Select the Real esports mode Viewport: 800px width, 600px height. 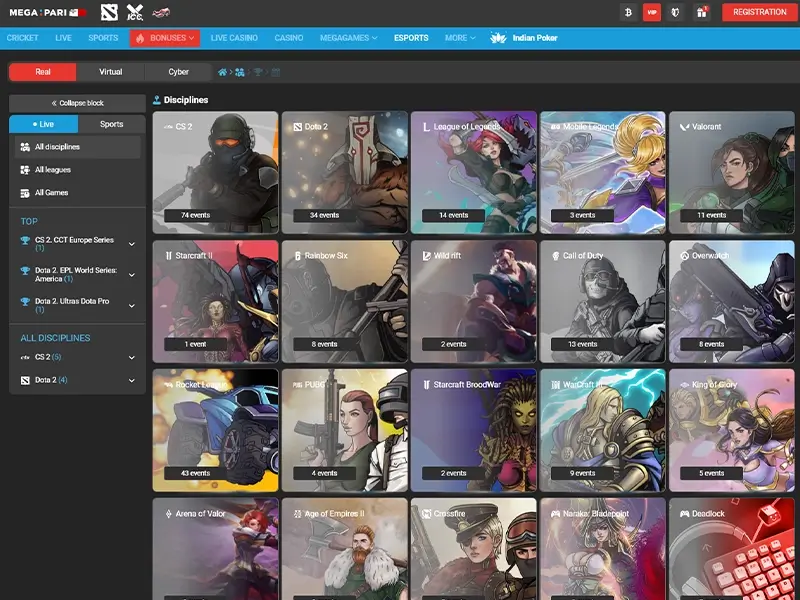pyautogui.click(x=43, y=72)
